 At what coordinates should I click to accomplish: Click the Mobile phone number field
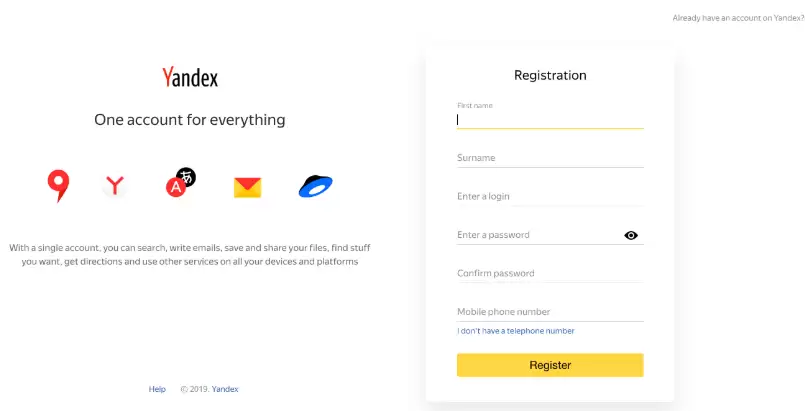tap(549, 311)
